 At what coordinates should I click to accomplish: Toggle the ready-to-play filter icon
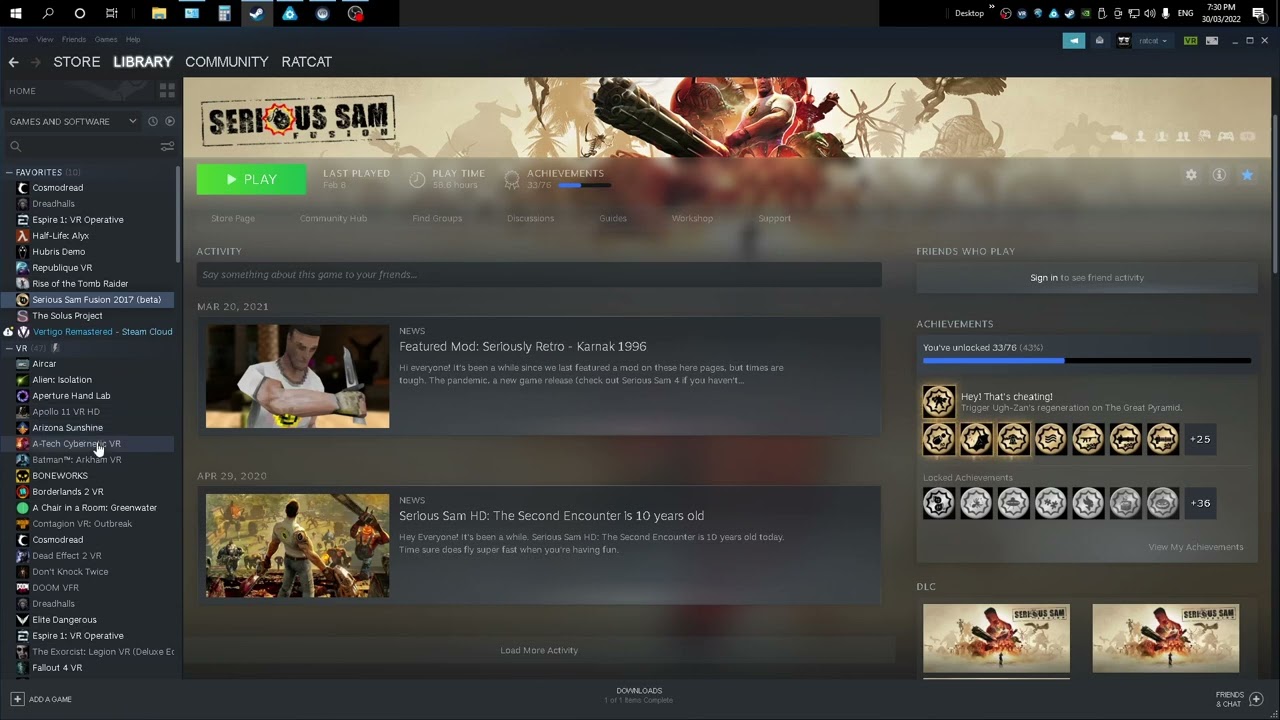point(169,121)
